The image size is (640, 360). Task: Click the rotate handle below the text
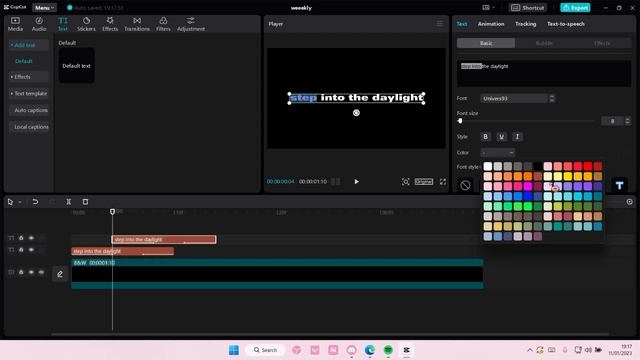coord(356,113)
